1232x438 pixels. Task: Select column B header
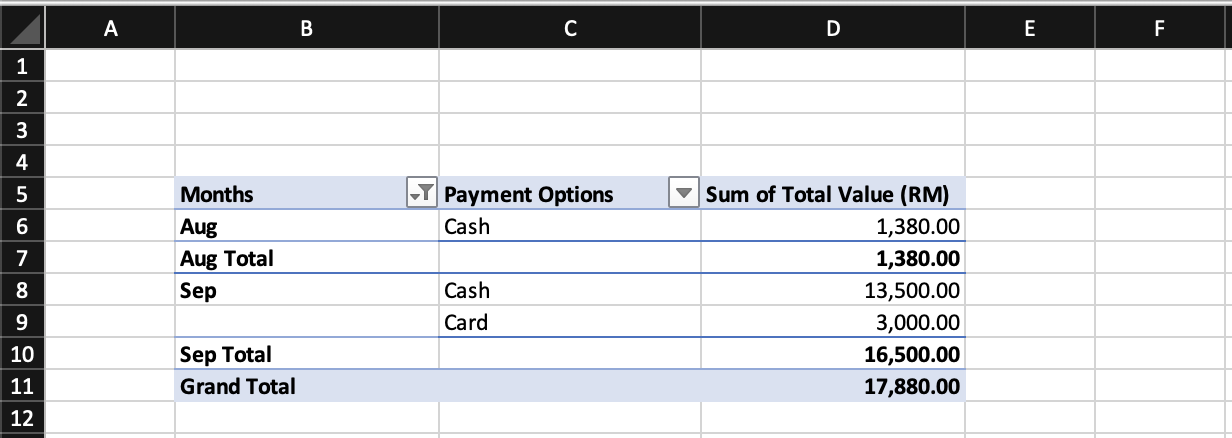pyautogui.click(x=307, y=29)
